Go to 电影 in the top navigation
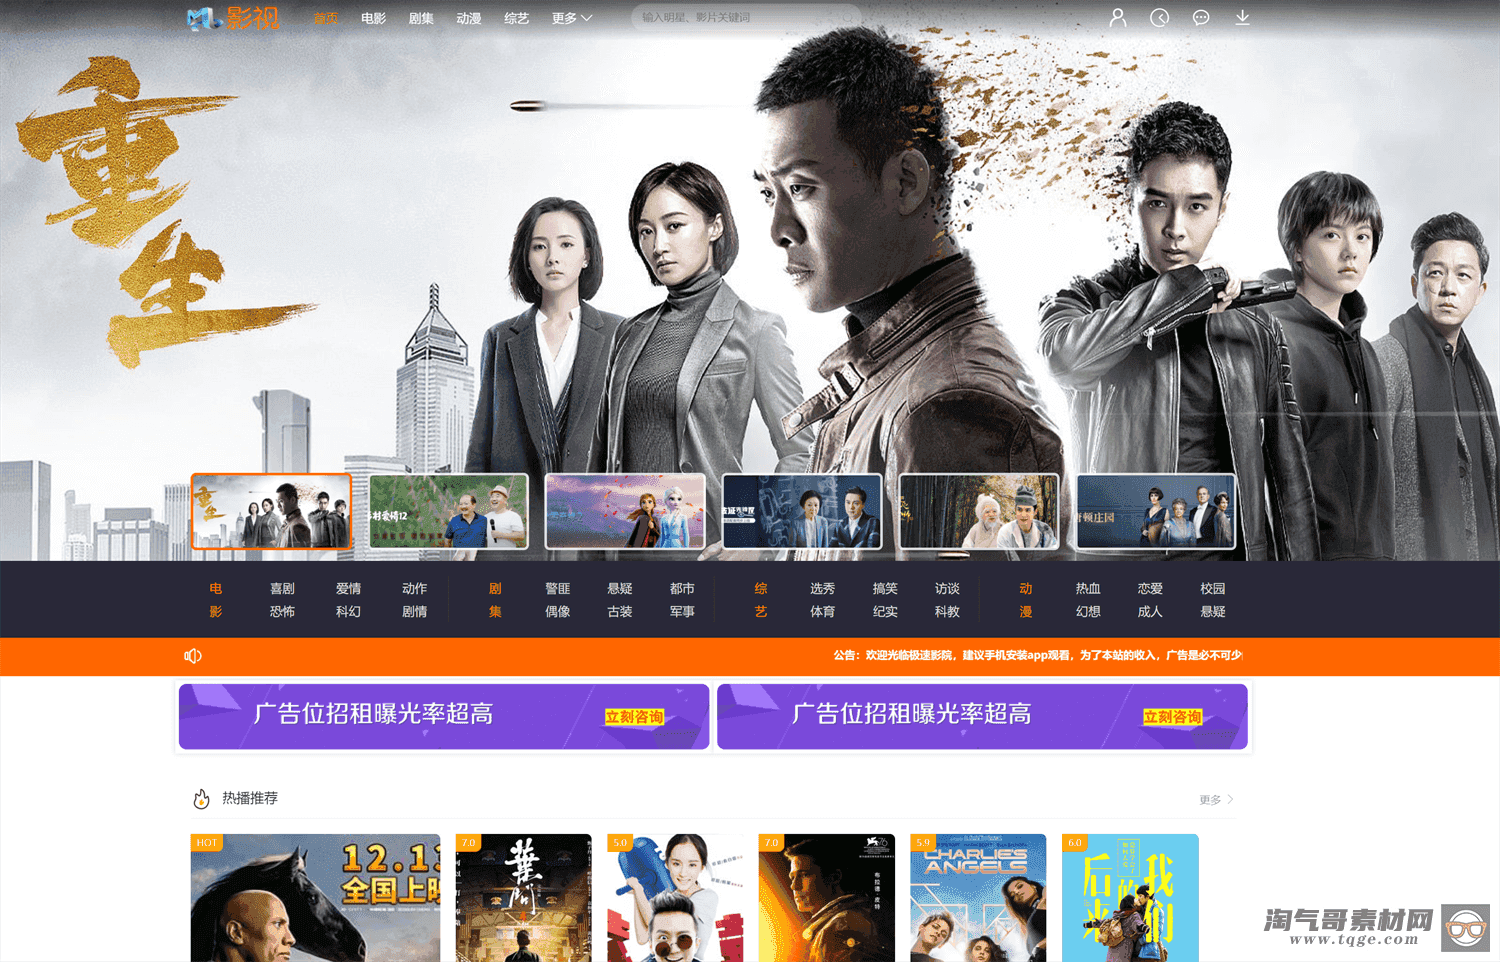Viewport: 1500px width, 962px height. tap(374, 18)
